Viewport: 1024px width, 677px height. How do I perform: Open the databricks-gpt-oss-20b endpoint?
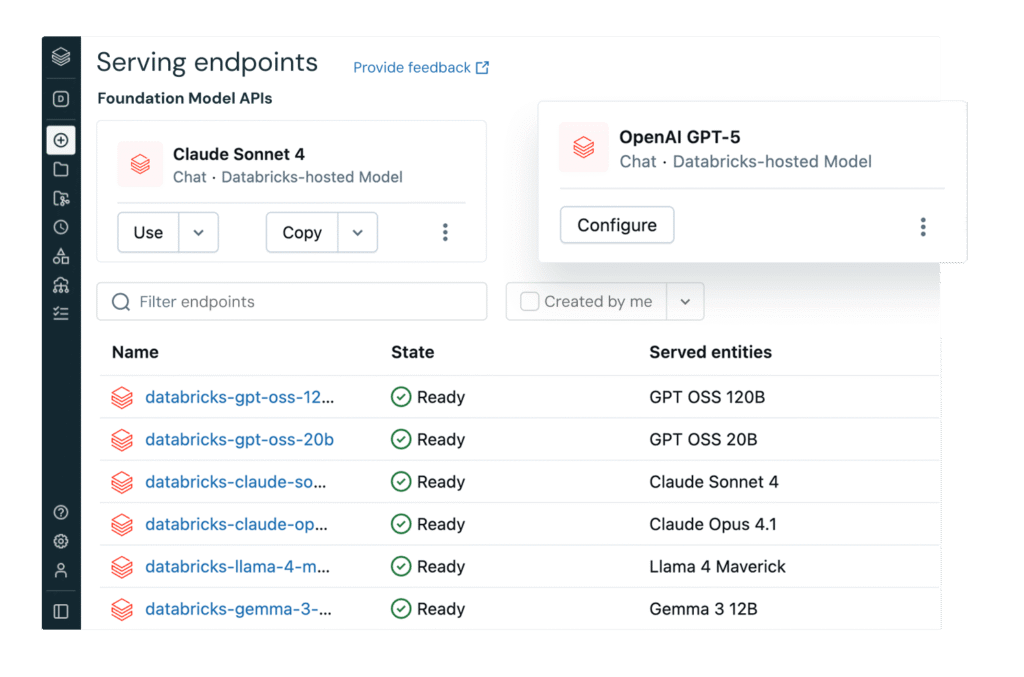coord(239,440)
